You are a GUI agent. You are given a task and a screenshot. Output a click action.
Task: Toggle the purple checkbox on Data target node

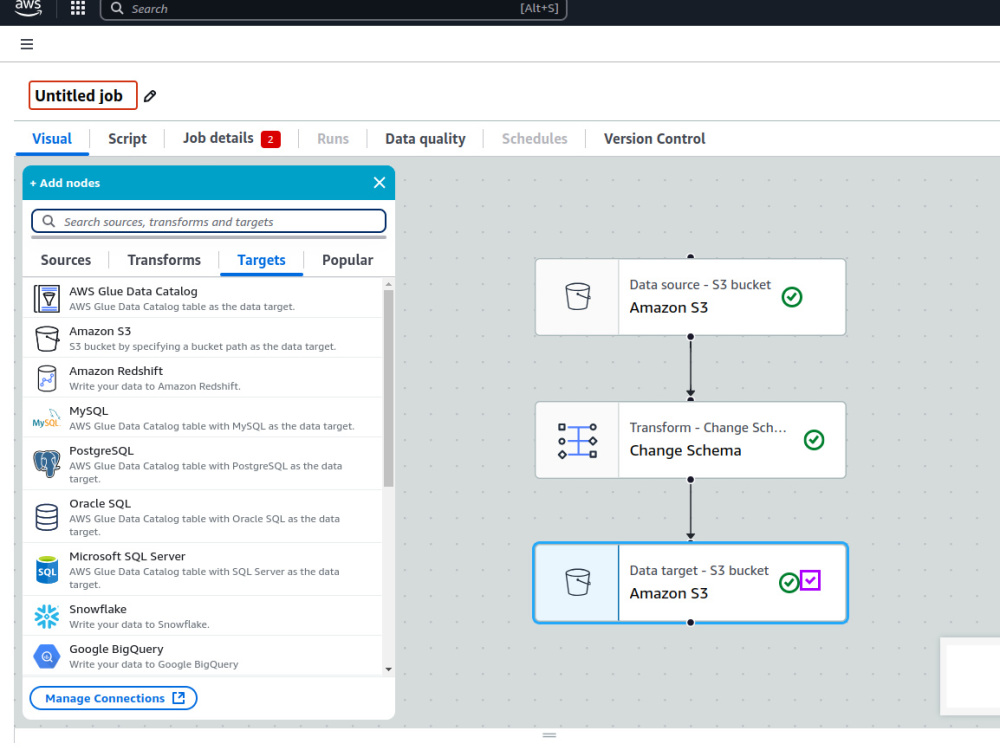(810, 580)
